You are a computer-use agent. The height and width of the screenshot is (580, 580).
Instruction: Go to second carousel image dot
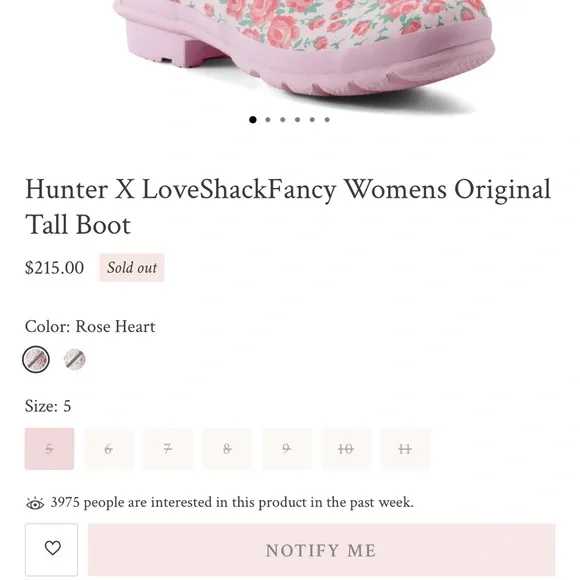[268, 119]
